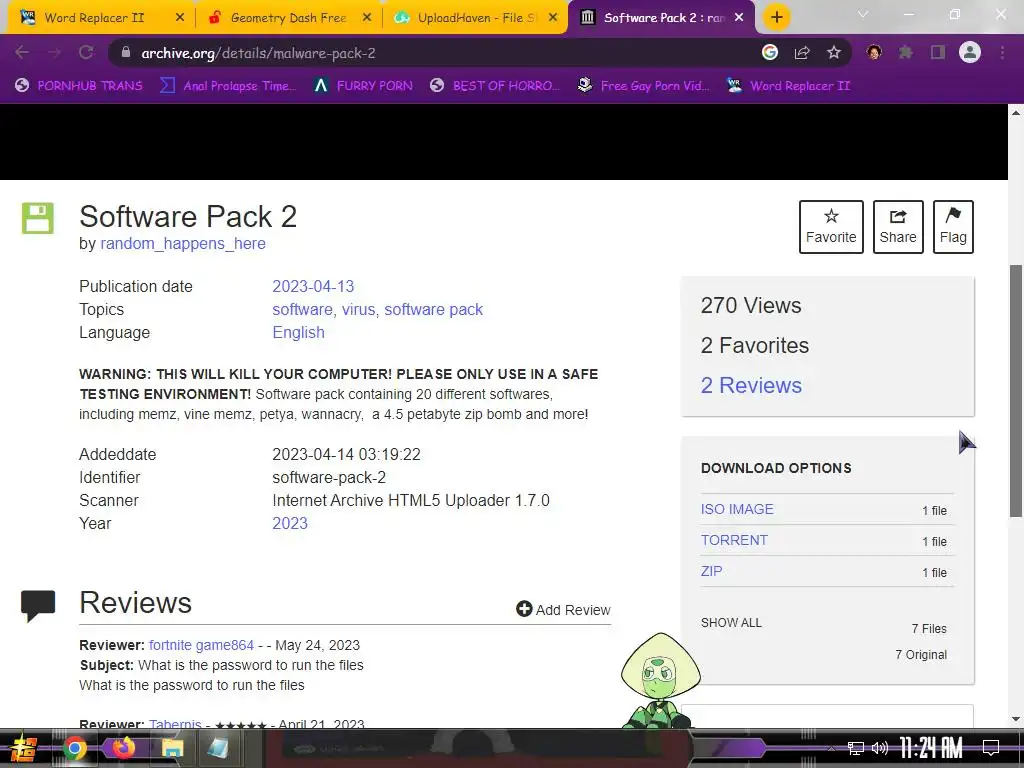Close the UploadHaven tab
The width and height of the screenshot is (1024, 768).
[x=553, y=18]
